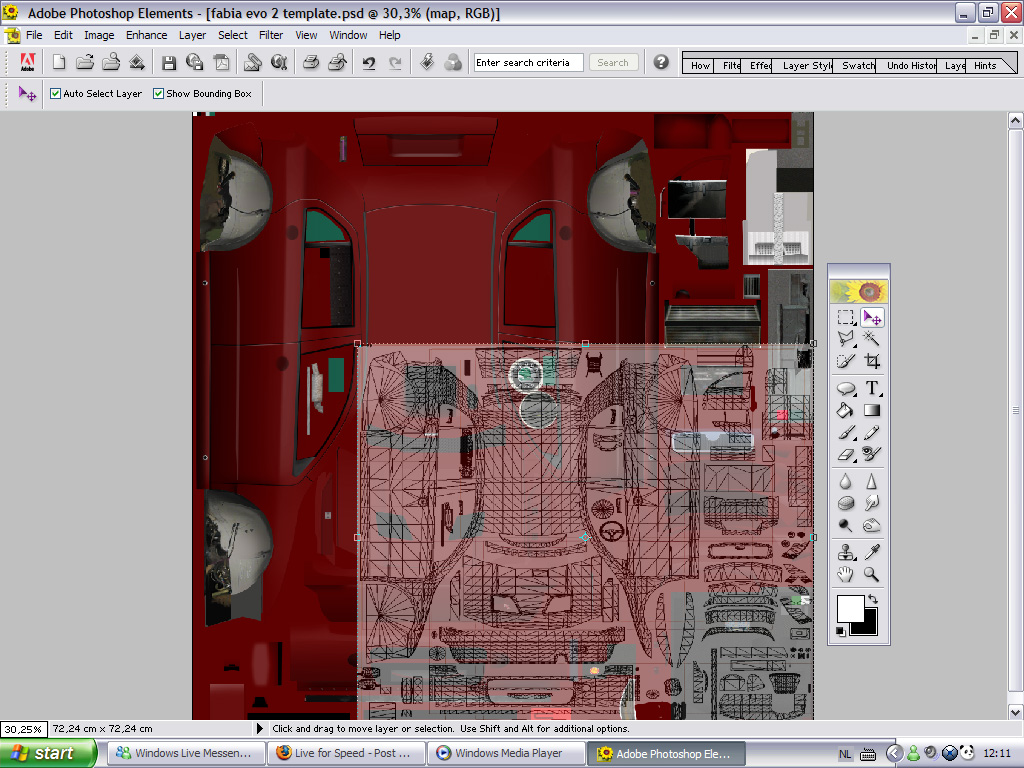Screen dimensions: 1024x768
Task: Open the Enhance menu
Action: click(146, 35)
